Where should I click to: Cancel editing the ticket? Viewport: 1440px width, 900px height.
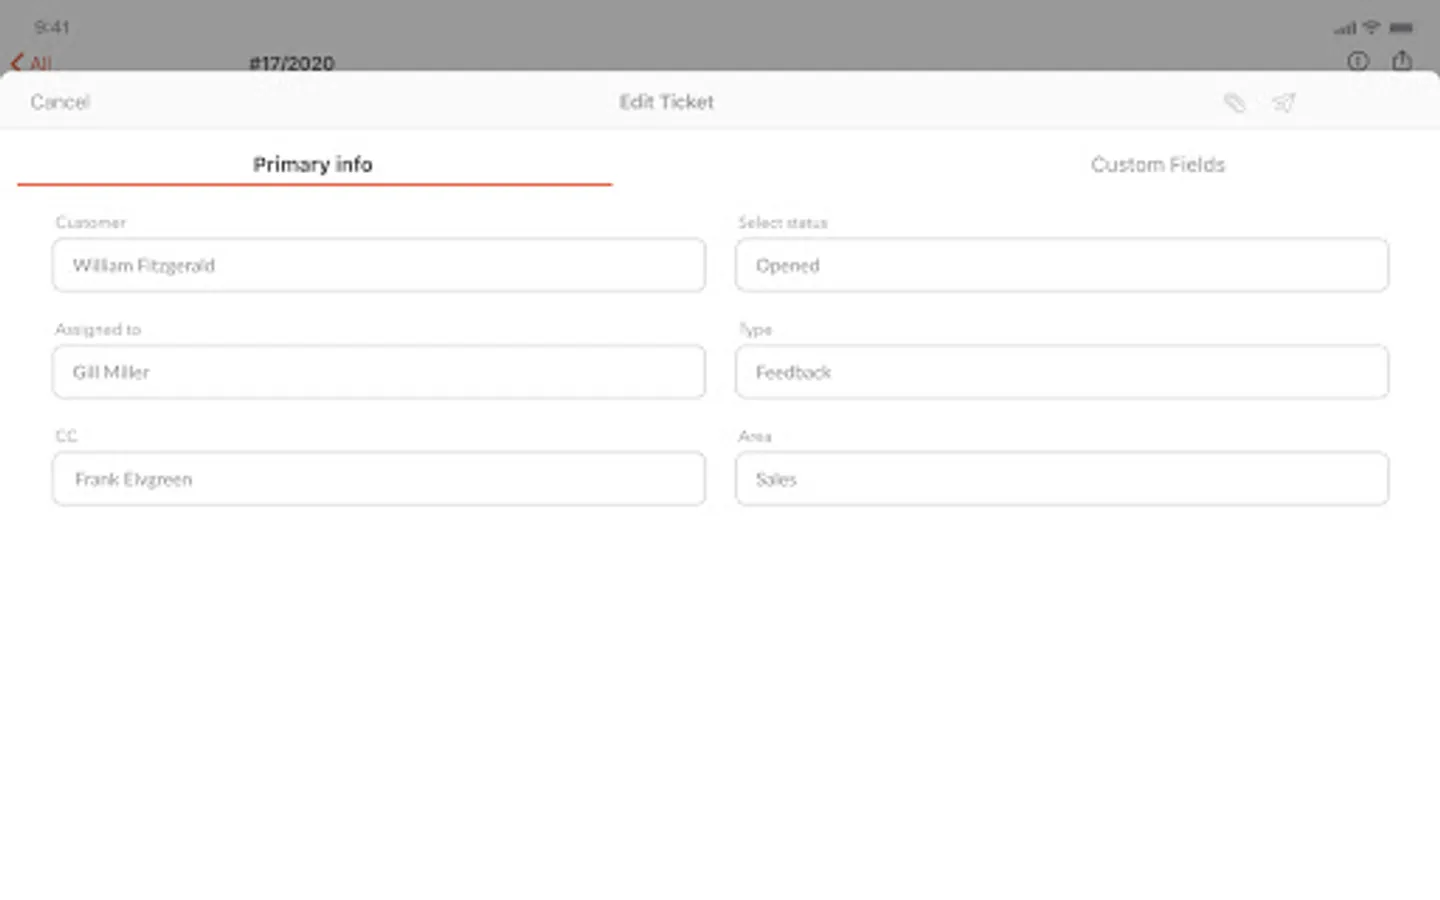(60, 102)
